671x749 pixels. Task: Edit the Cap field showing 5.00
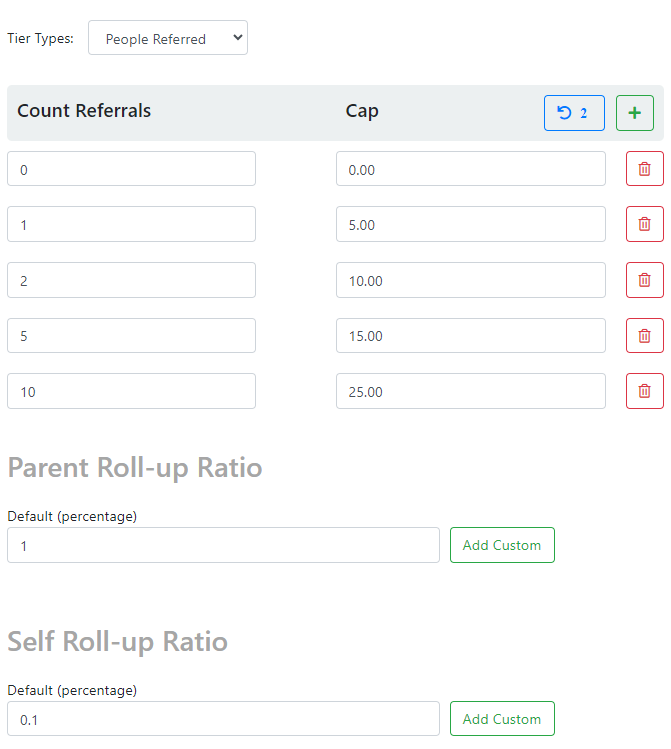coord(470,224)
